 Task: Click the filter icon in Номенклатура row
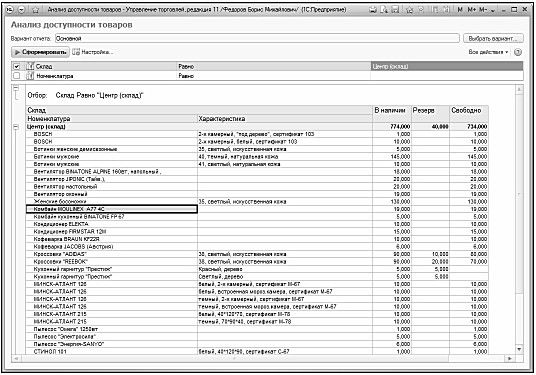point(30,76)
